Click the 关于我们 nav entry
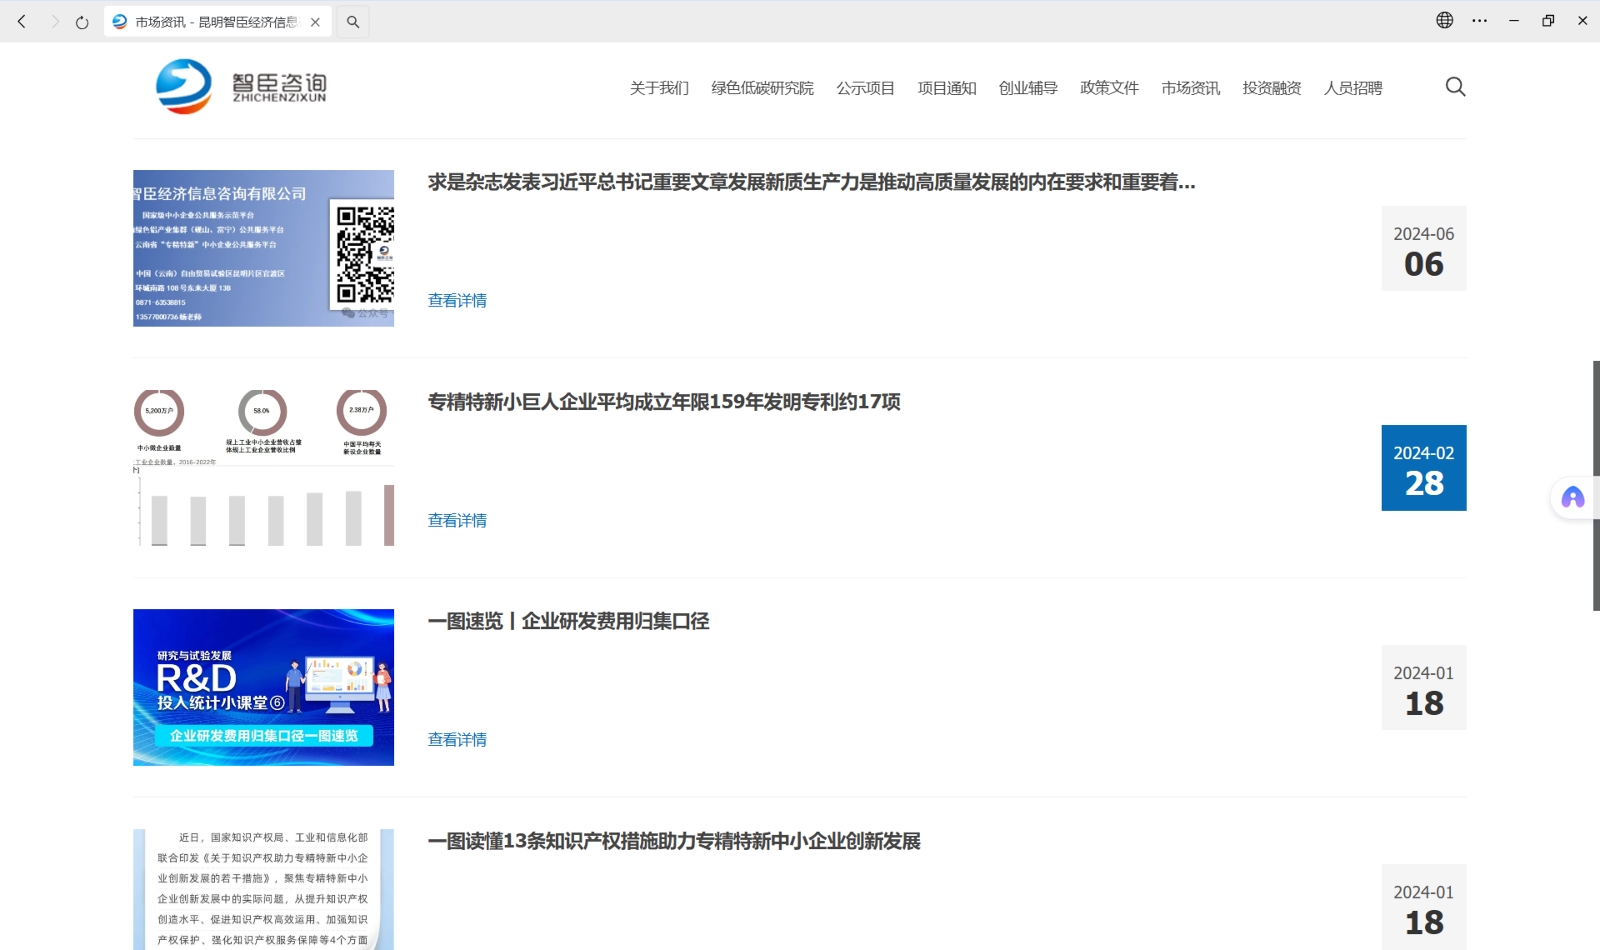Image resolution: width=1600 pixels, height=950 pixels. coord(659,87)
